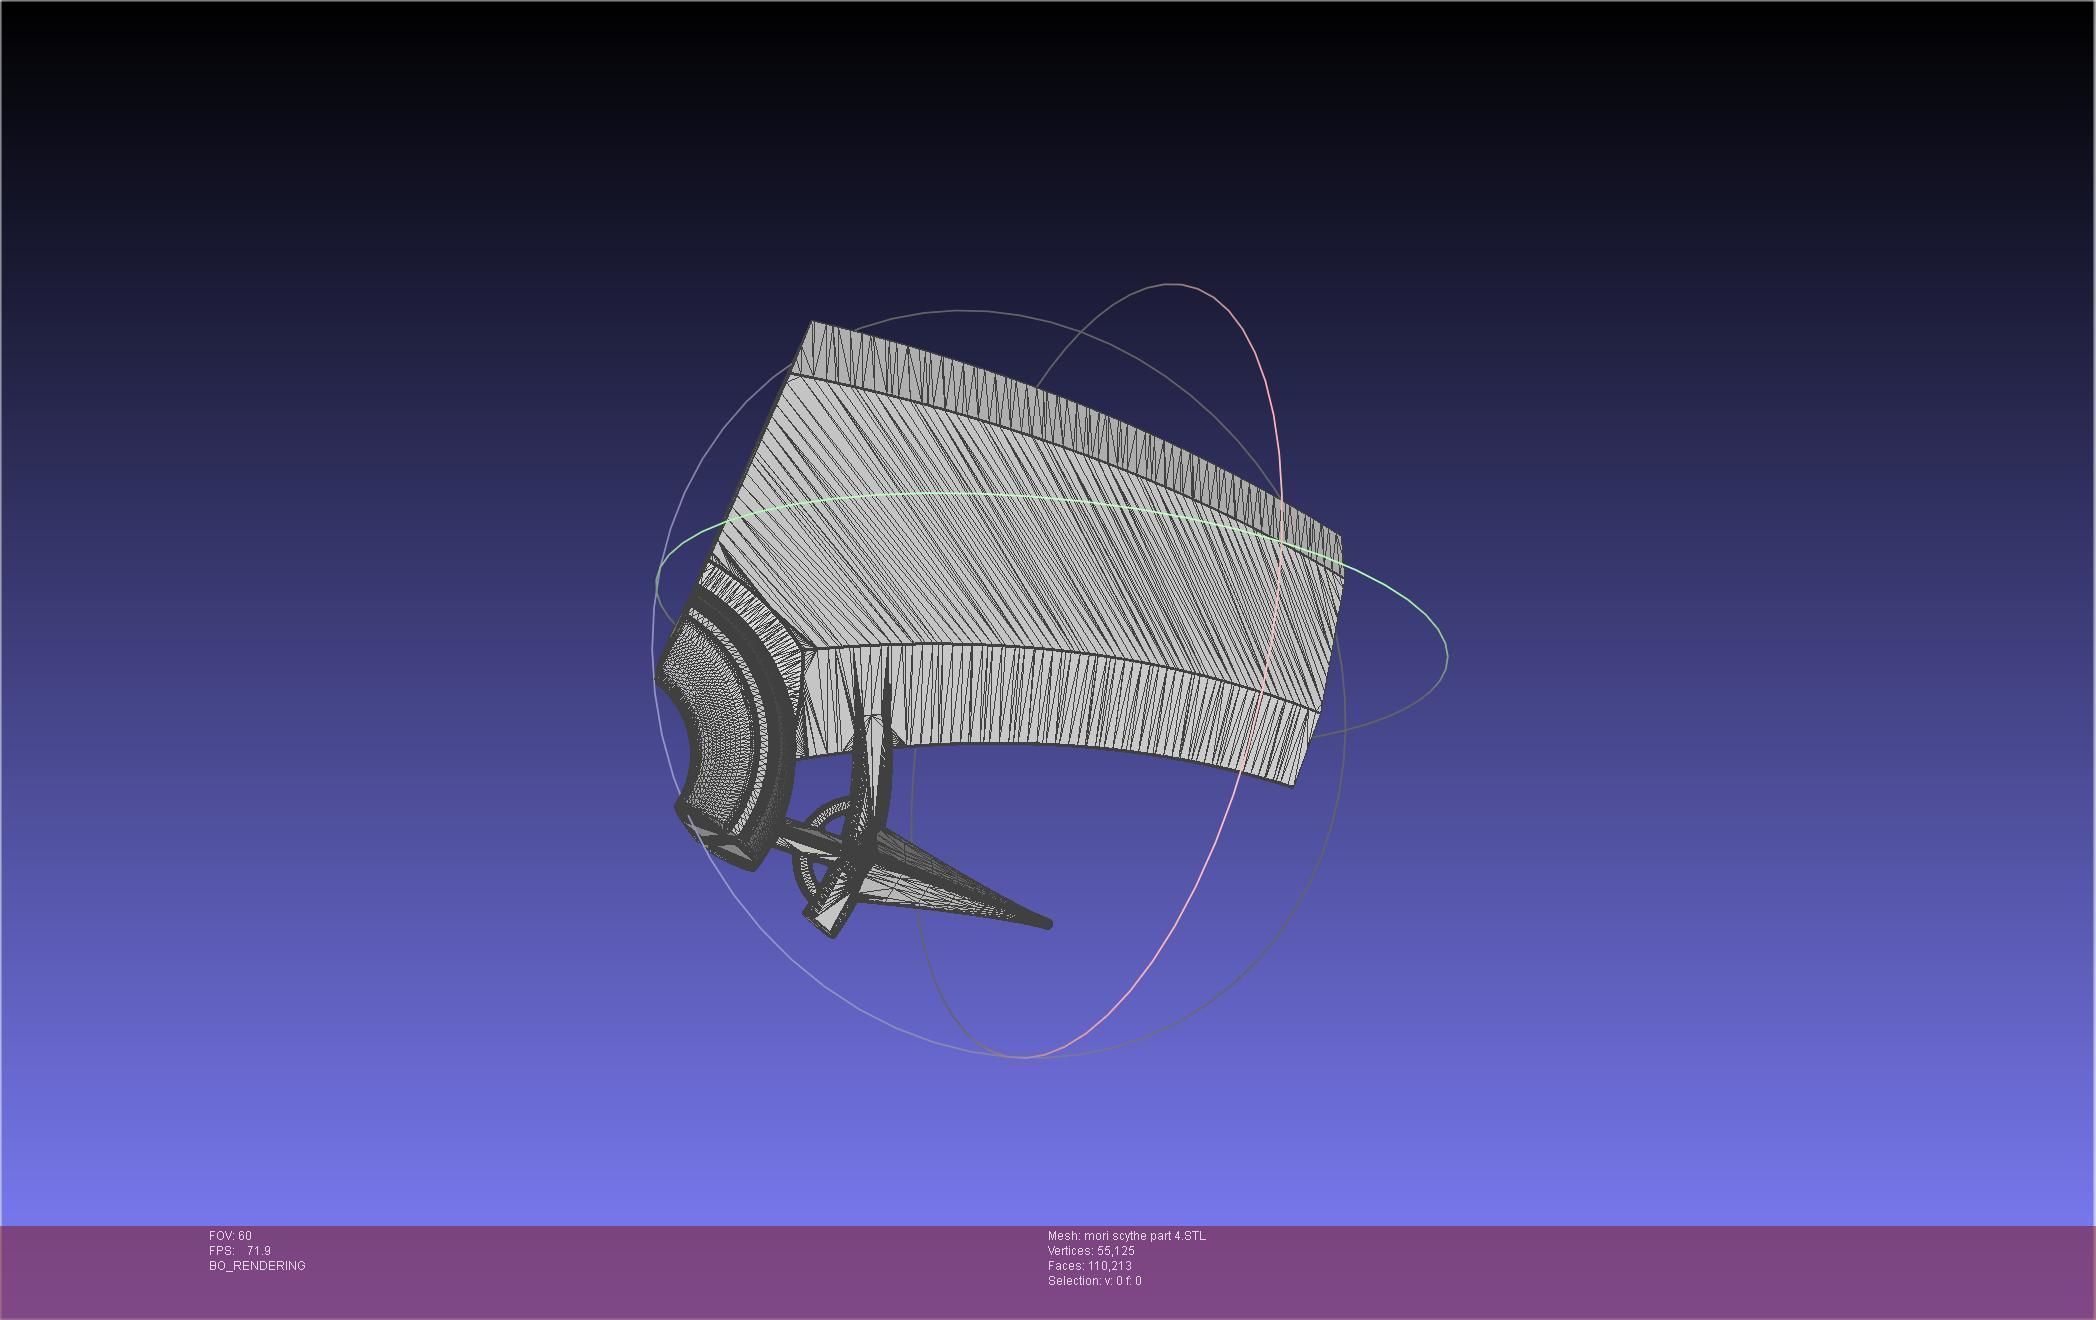Click the Selection: v: 0 f: 0 text
2096x1320 pixels.
(1094, 1281)
